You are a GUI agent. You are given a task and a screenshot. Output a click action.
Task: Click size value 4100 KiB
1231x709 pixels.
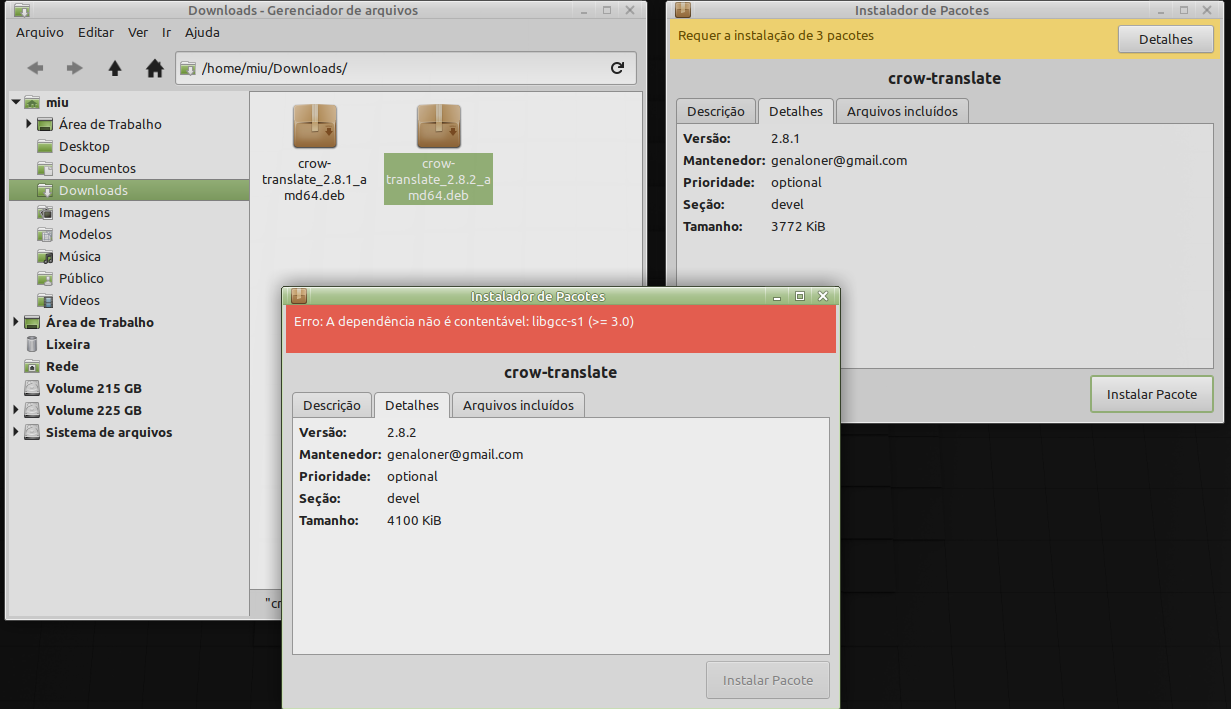[414, 520]
